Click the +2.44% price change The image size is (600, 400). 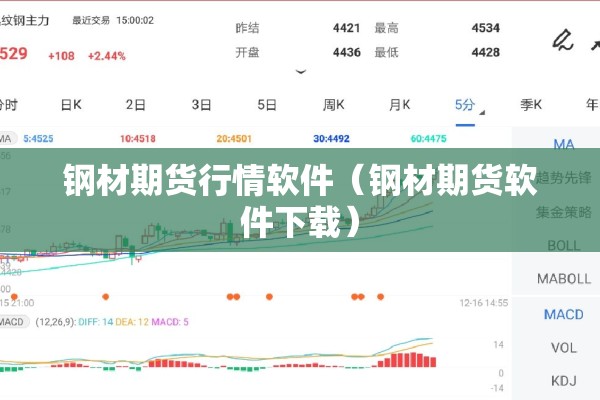[107, 56]
